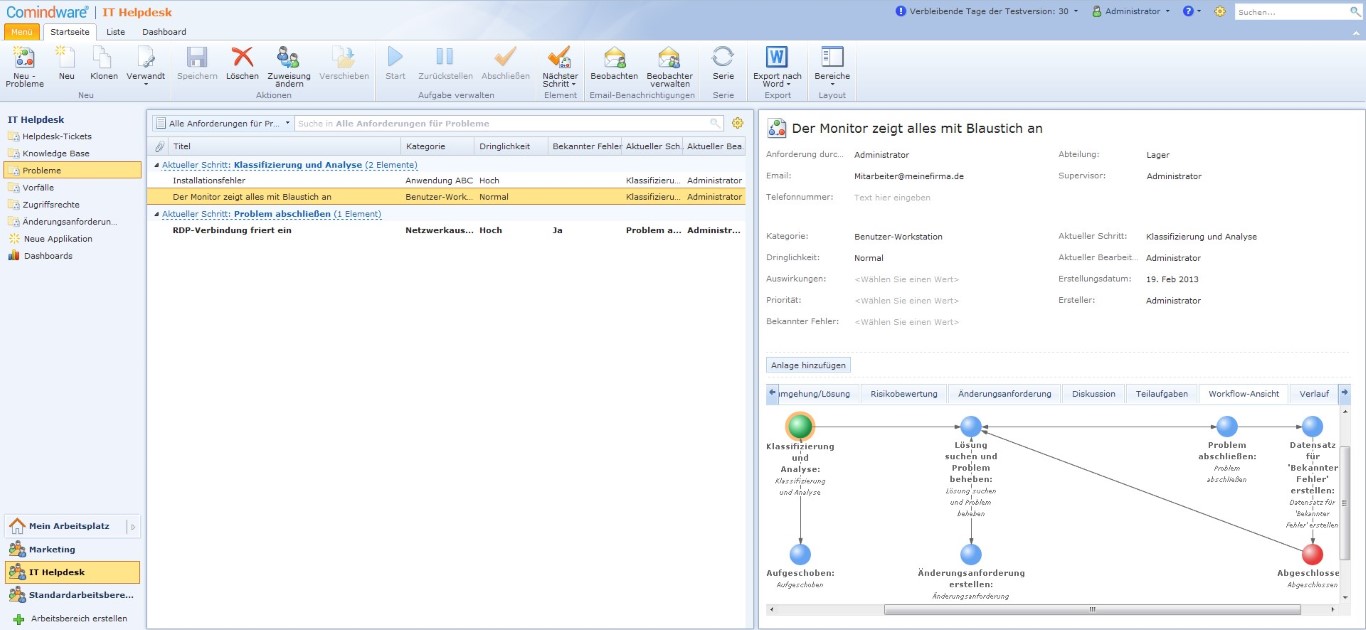Select the Änderungsanforderung erstellen workflow node
Screen dimensions: 1366x630
click(x=971, y=554)
